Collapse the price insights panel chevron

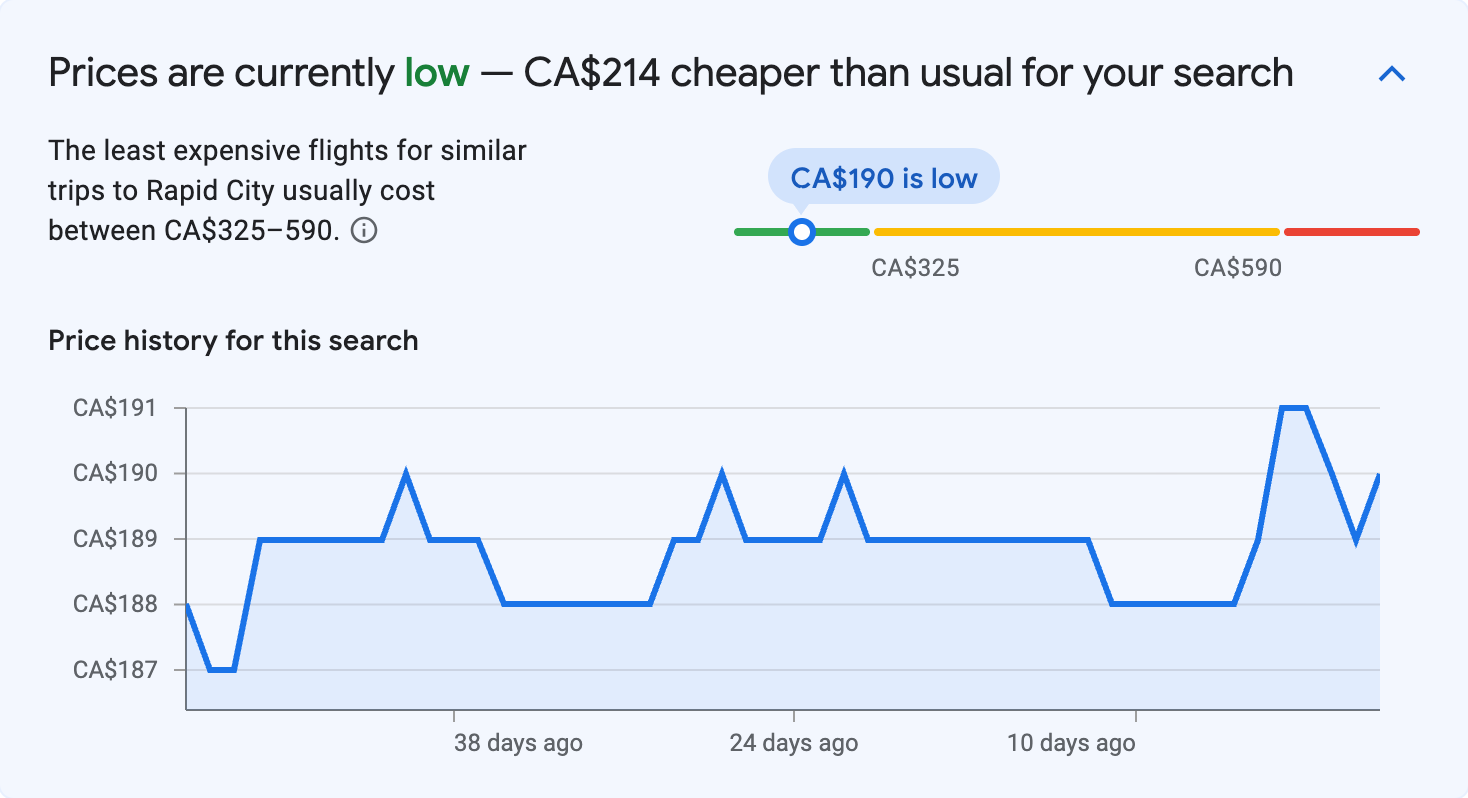[1392, 74]
